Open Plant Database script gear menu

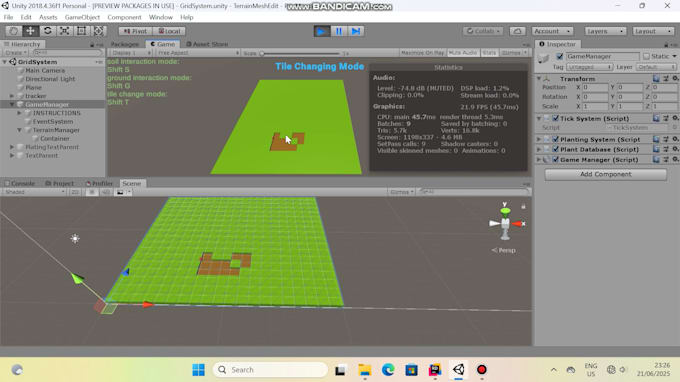[675, 149]
